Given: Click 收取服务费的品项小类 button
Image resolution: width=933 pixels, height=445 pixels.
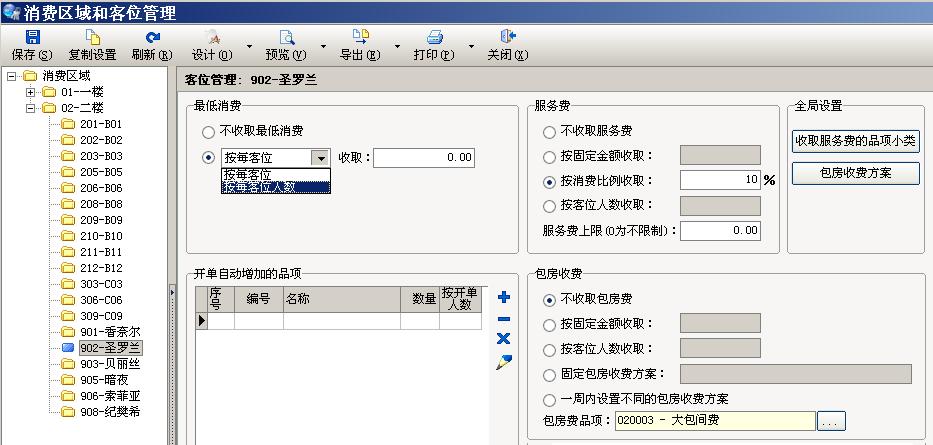Looking at the screenshot, I should click(855, 141).
